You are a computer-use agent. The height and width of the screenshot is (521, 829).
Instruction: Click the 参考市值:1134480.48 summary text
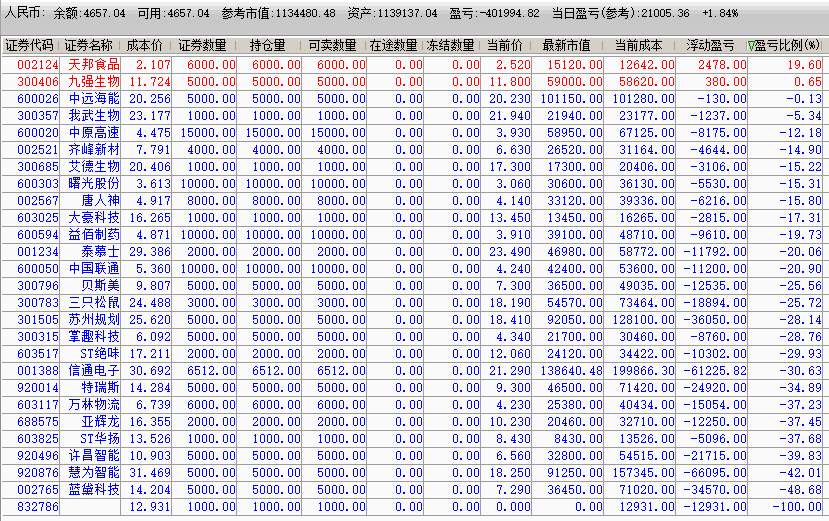point(279,13)
